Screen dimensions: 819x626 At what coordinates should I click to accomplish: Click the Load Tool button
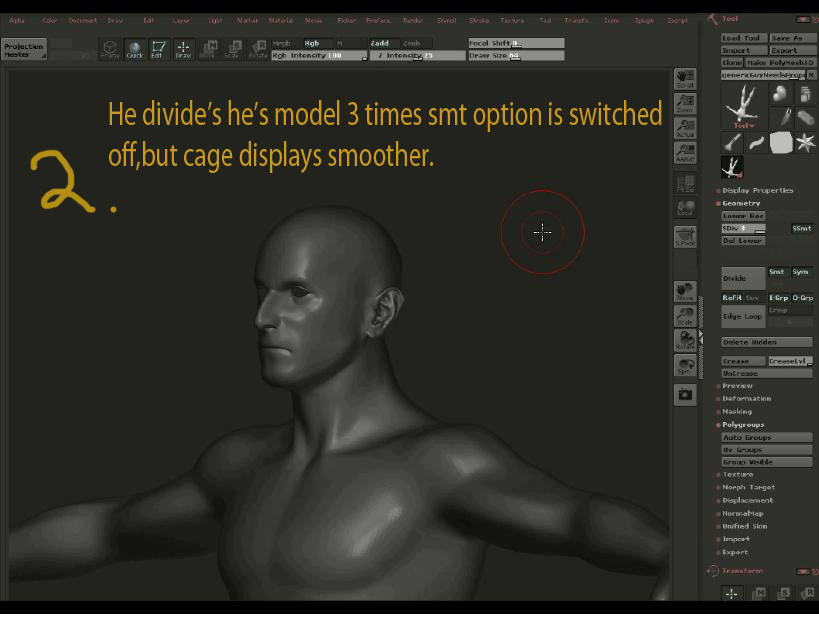click(742, 38)
